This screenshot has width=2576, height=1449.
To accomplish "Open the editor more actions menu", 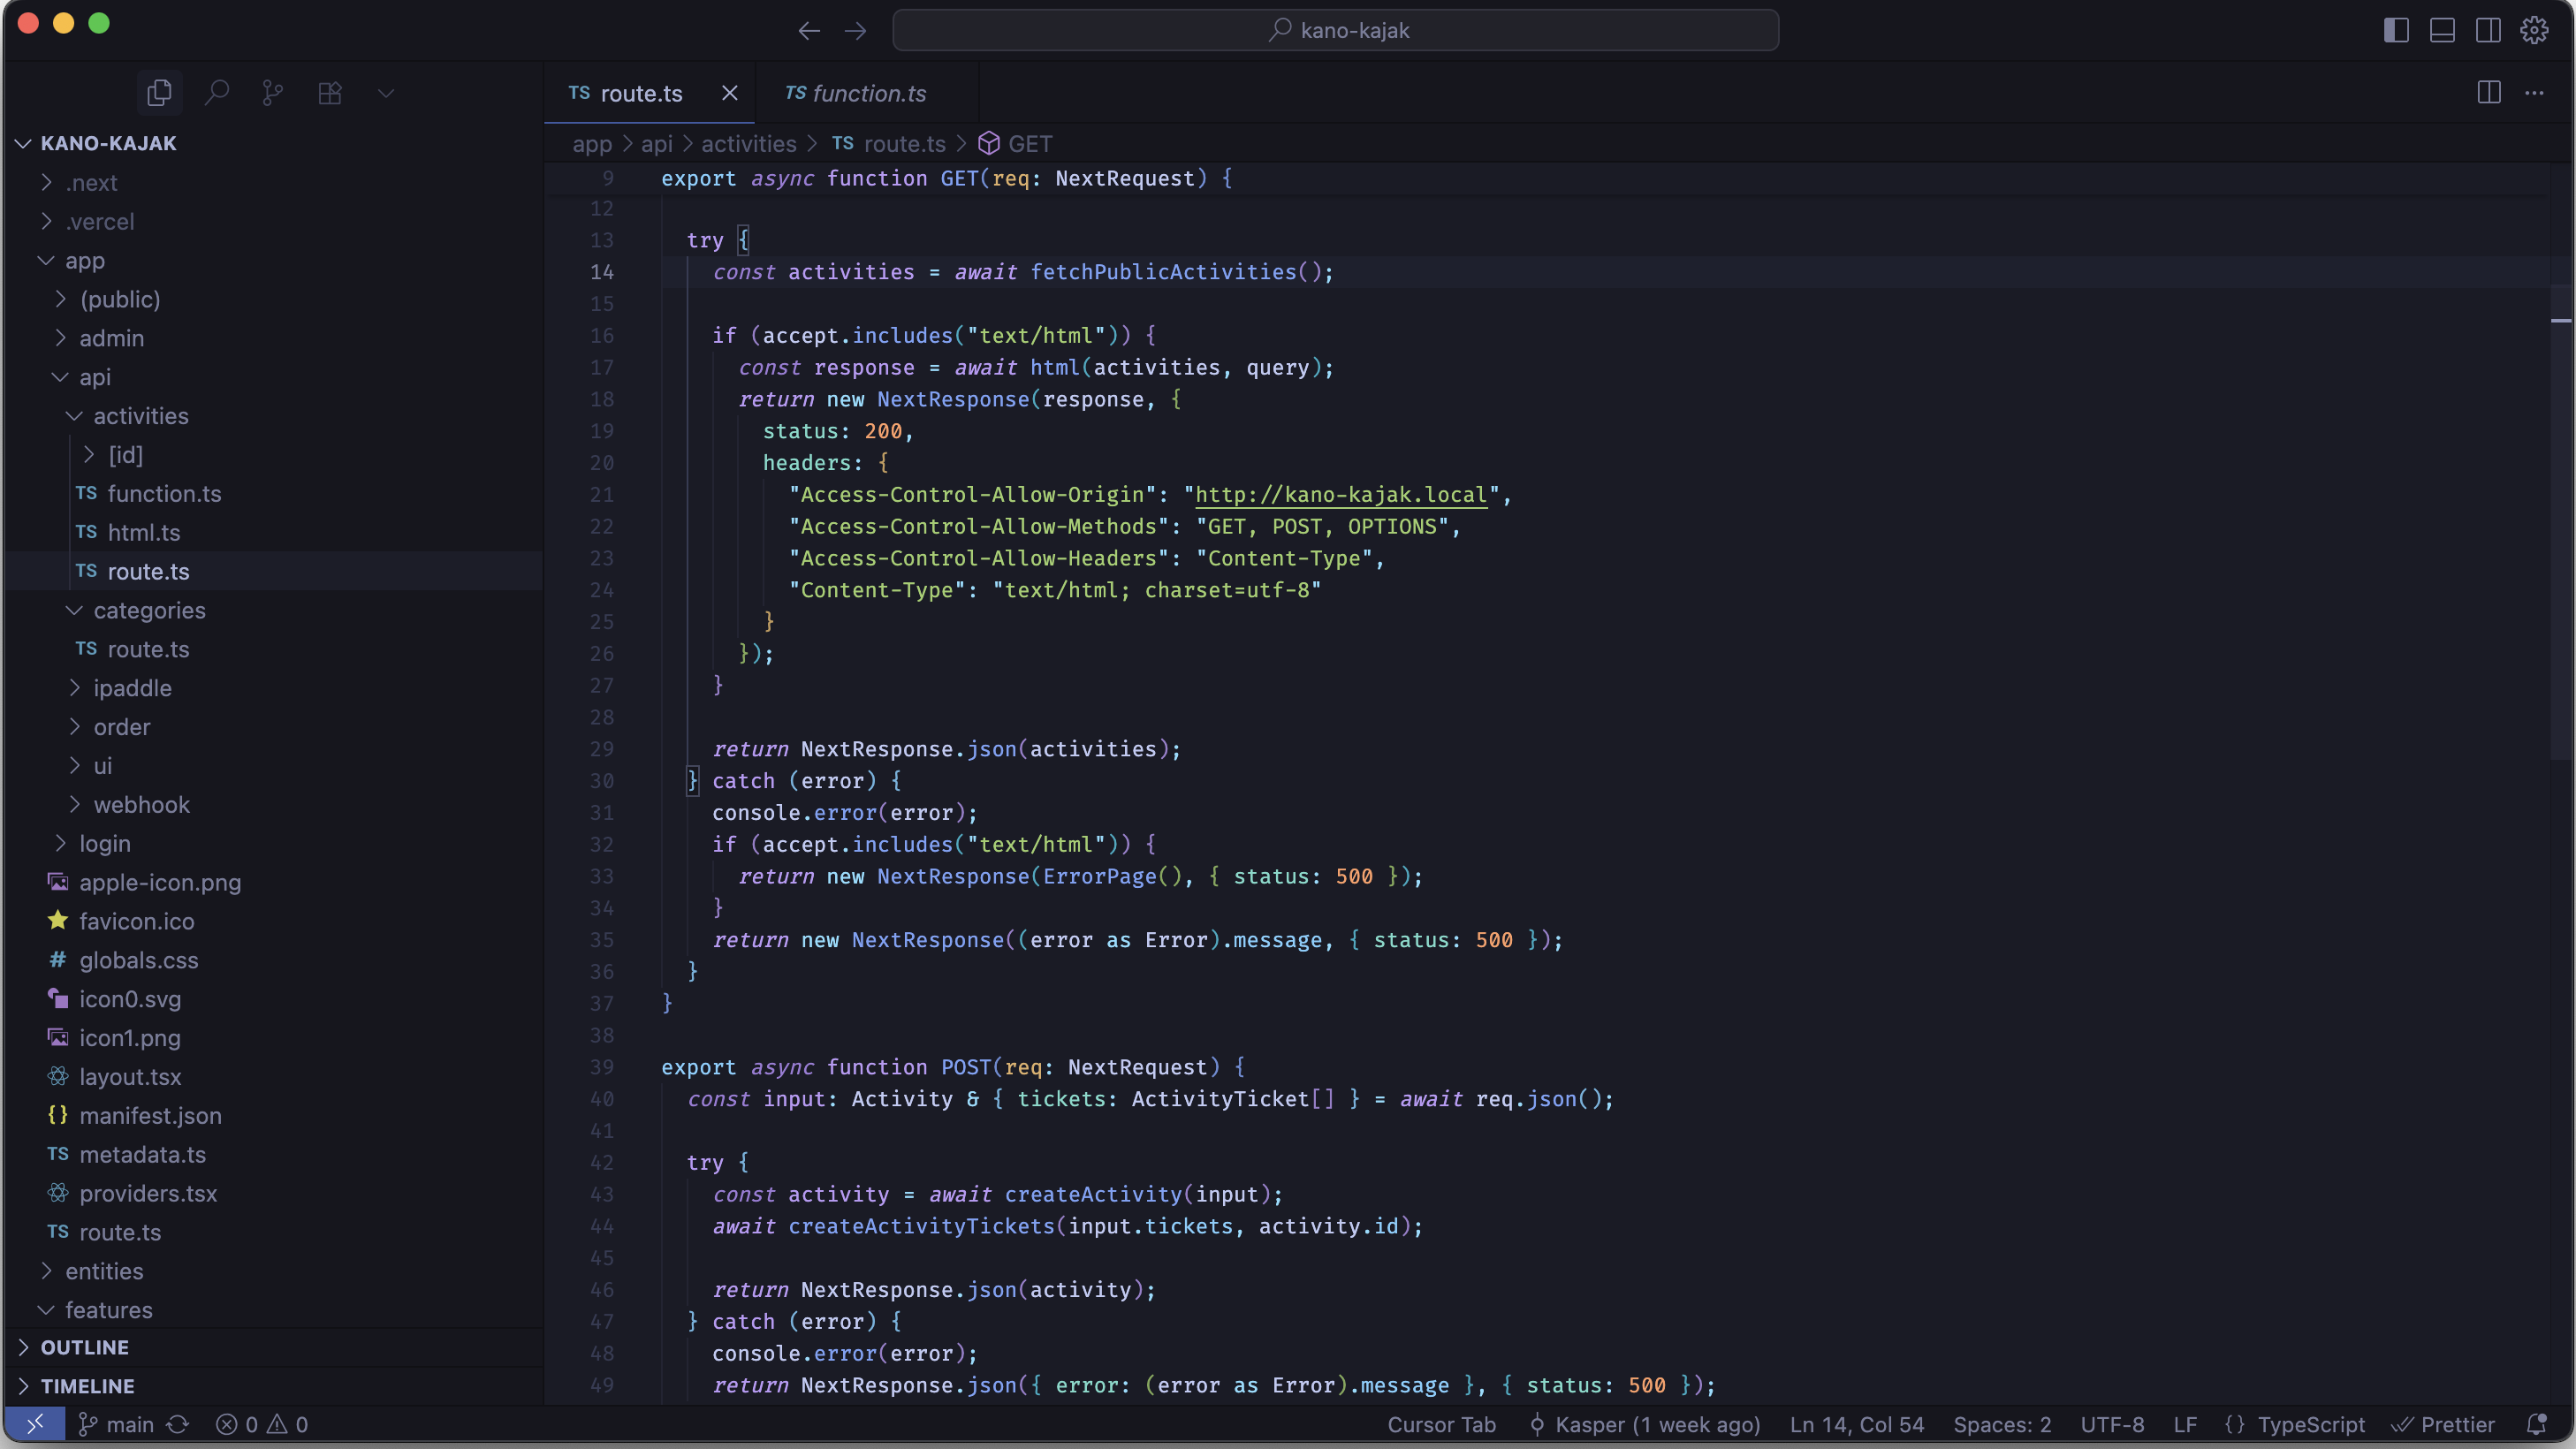I will point(2534,93).
